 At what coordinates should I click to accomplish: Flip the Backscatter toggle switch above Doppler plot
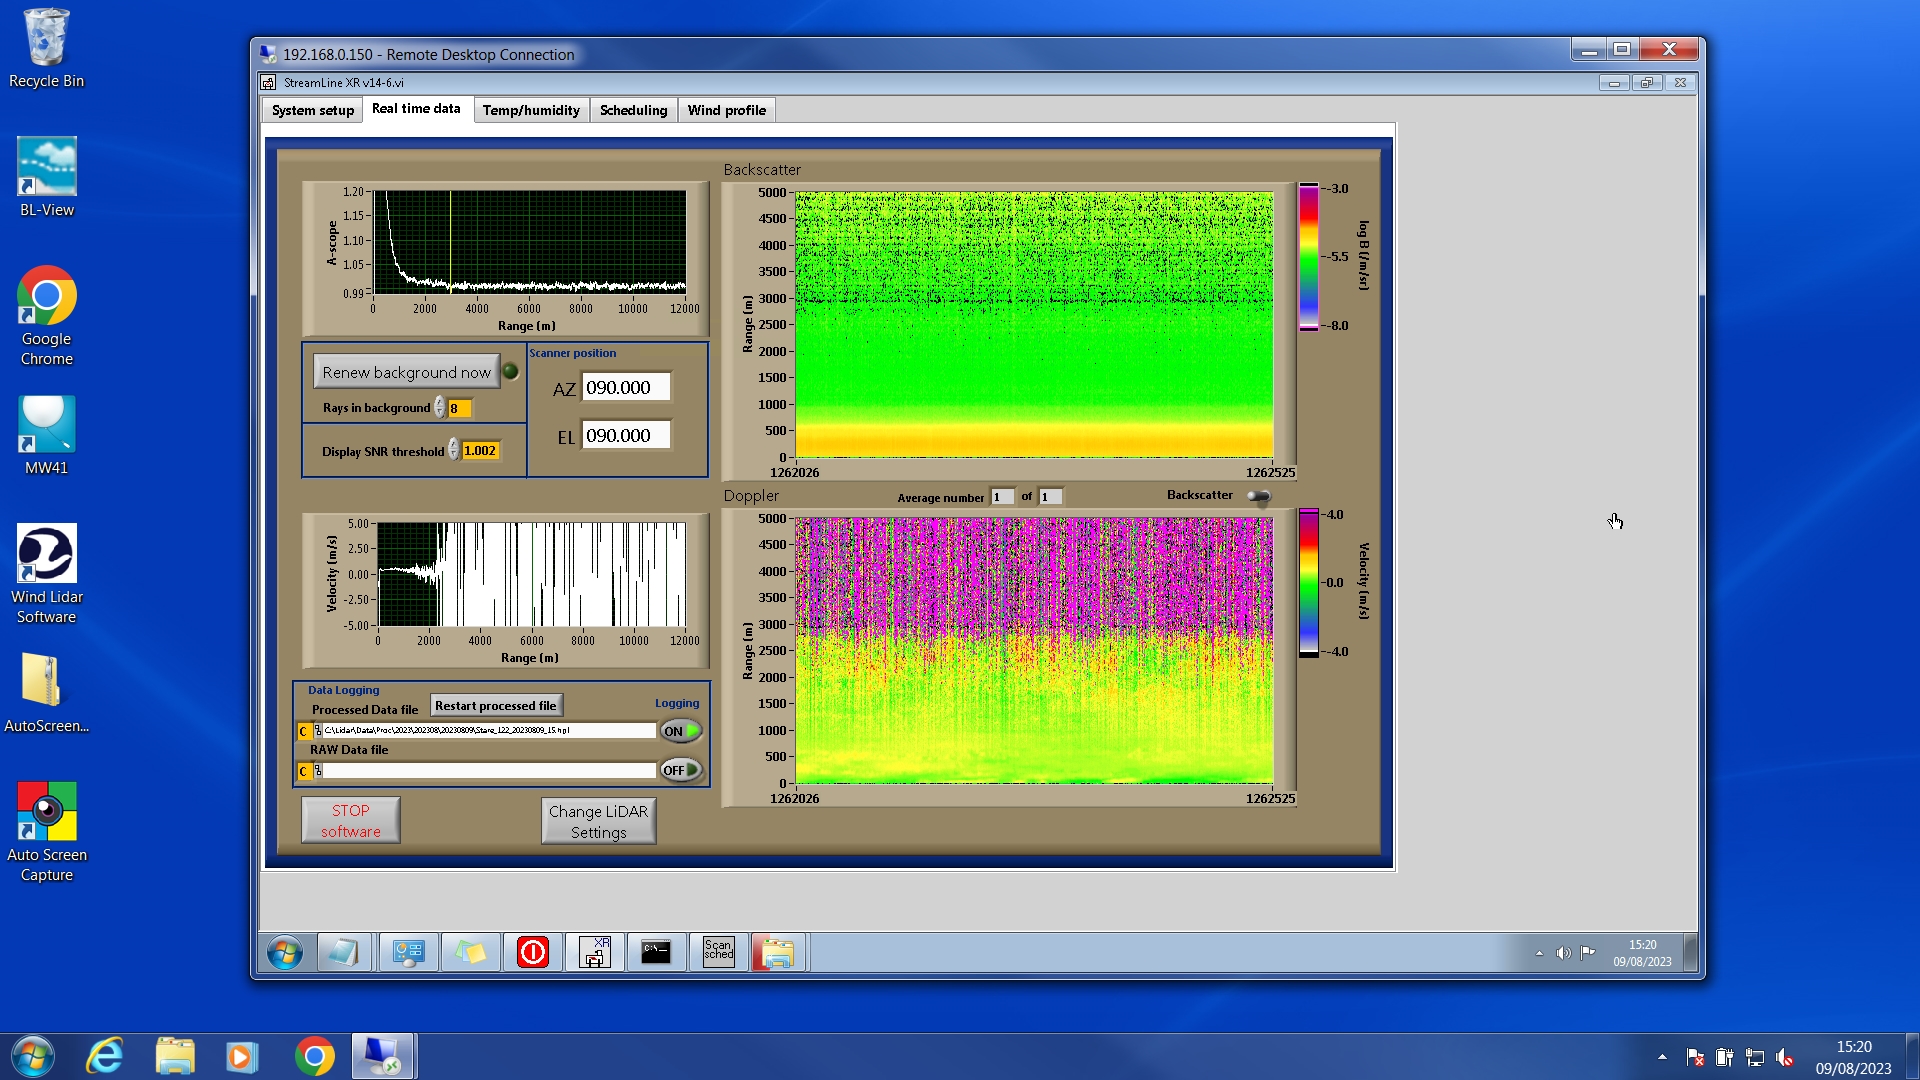click(1258, 496)
